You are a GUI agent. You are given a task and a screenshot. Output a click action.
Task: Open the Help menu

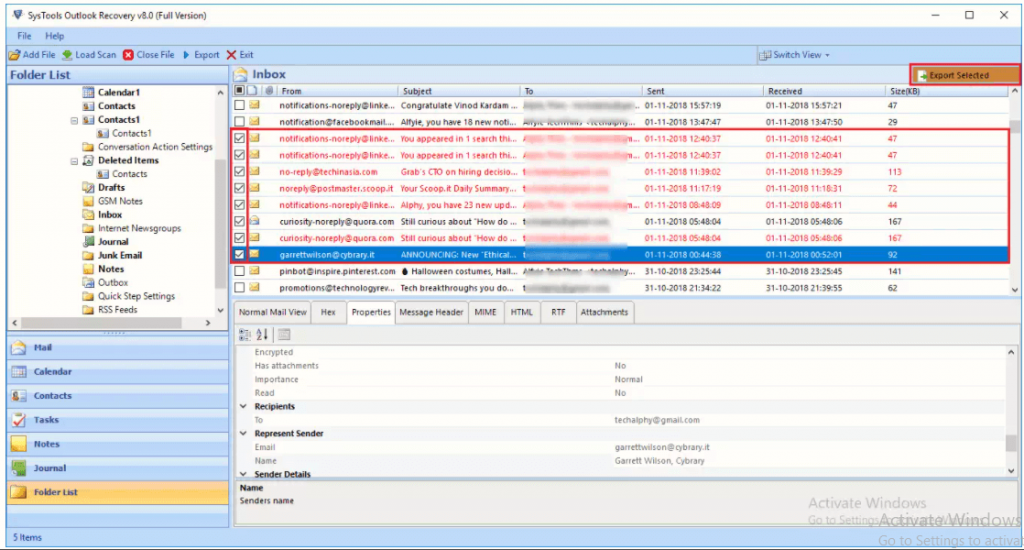coord(55,36)
